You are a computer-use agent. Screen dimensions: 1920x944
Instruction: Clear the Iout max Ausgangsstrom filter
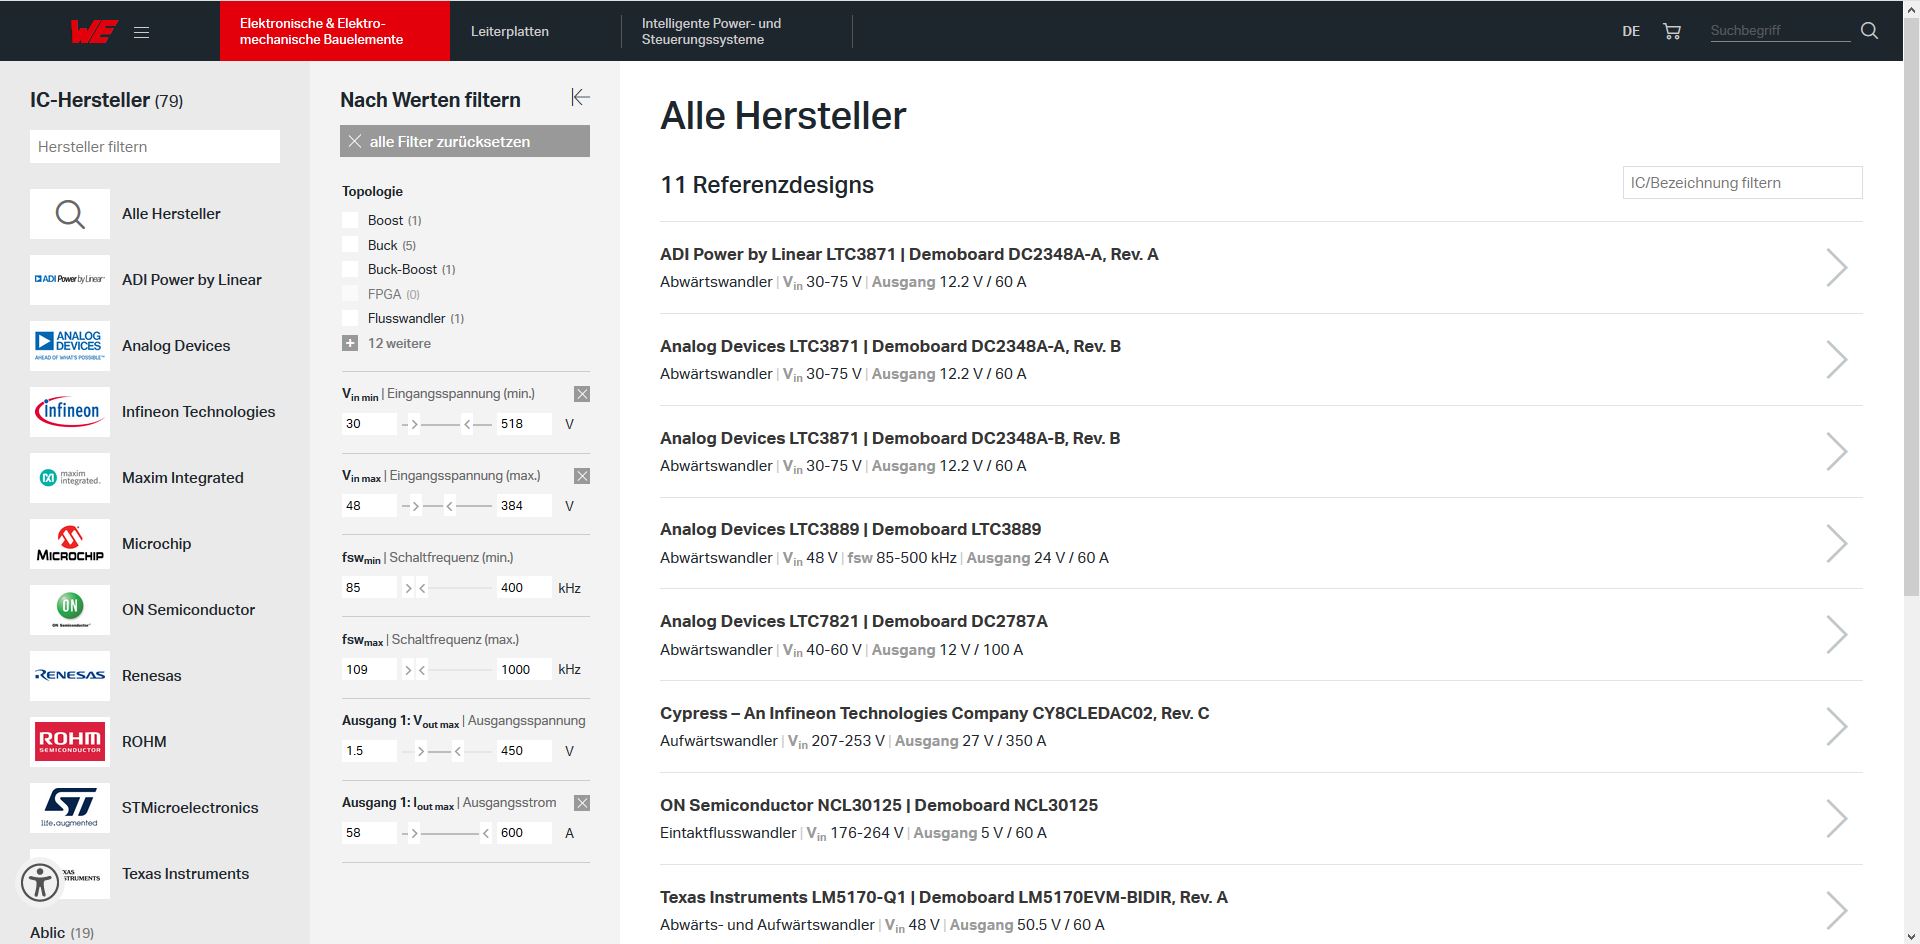pos(582,803)
